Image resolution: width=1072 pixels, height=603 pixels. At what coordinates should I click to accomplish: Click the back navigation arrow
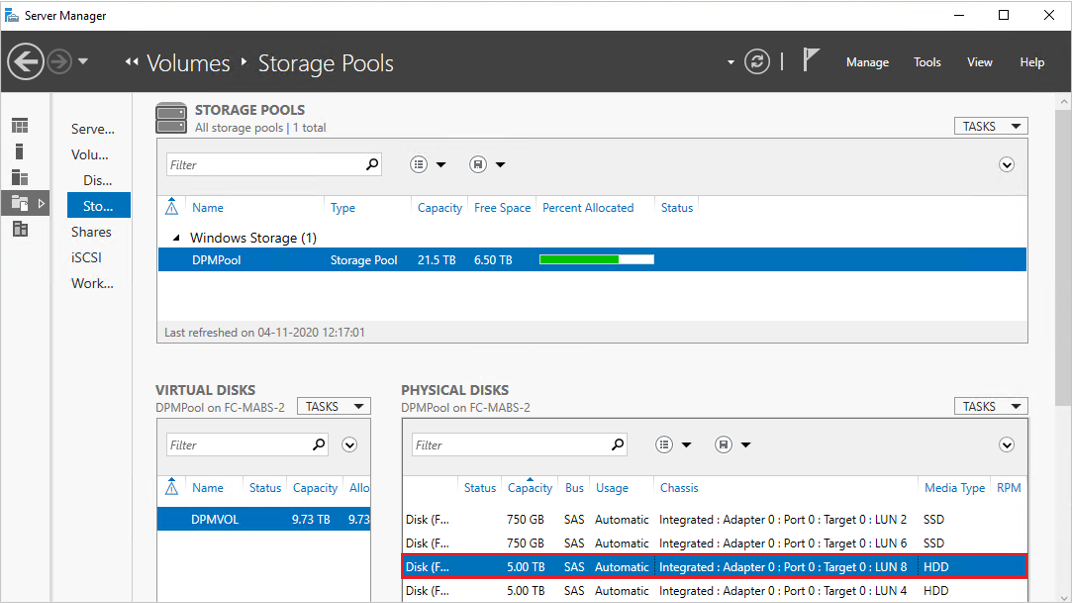pos(25,61)
